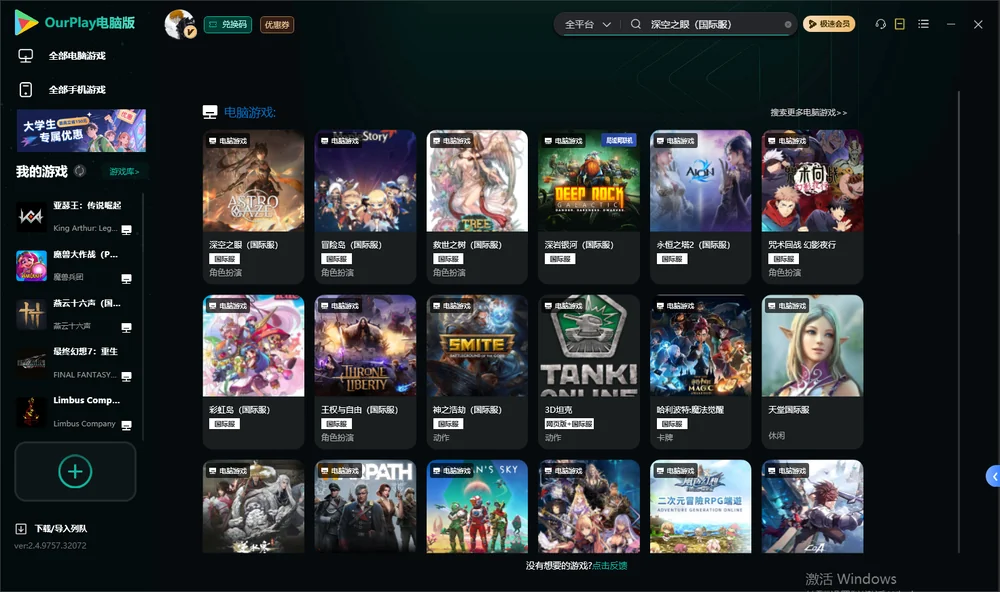Image resolution: width=1000 pixels, height=592 pixels.
Task: Click the 局域网联机 badge on Deep Rock card
Action: (619, 140)
